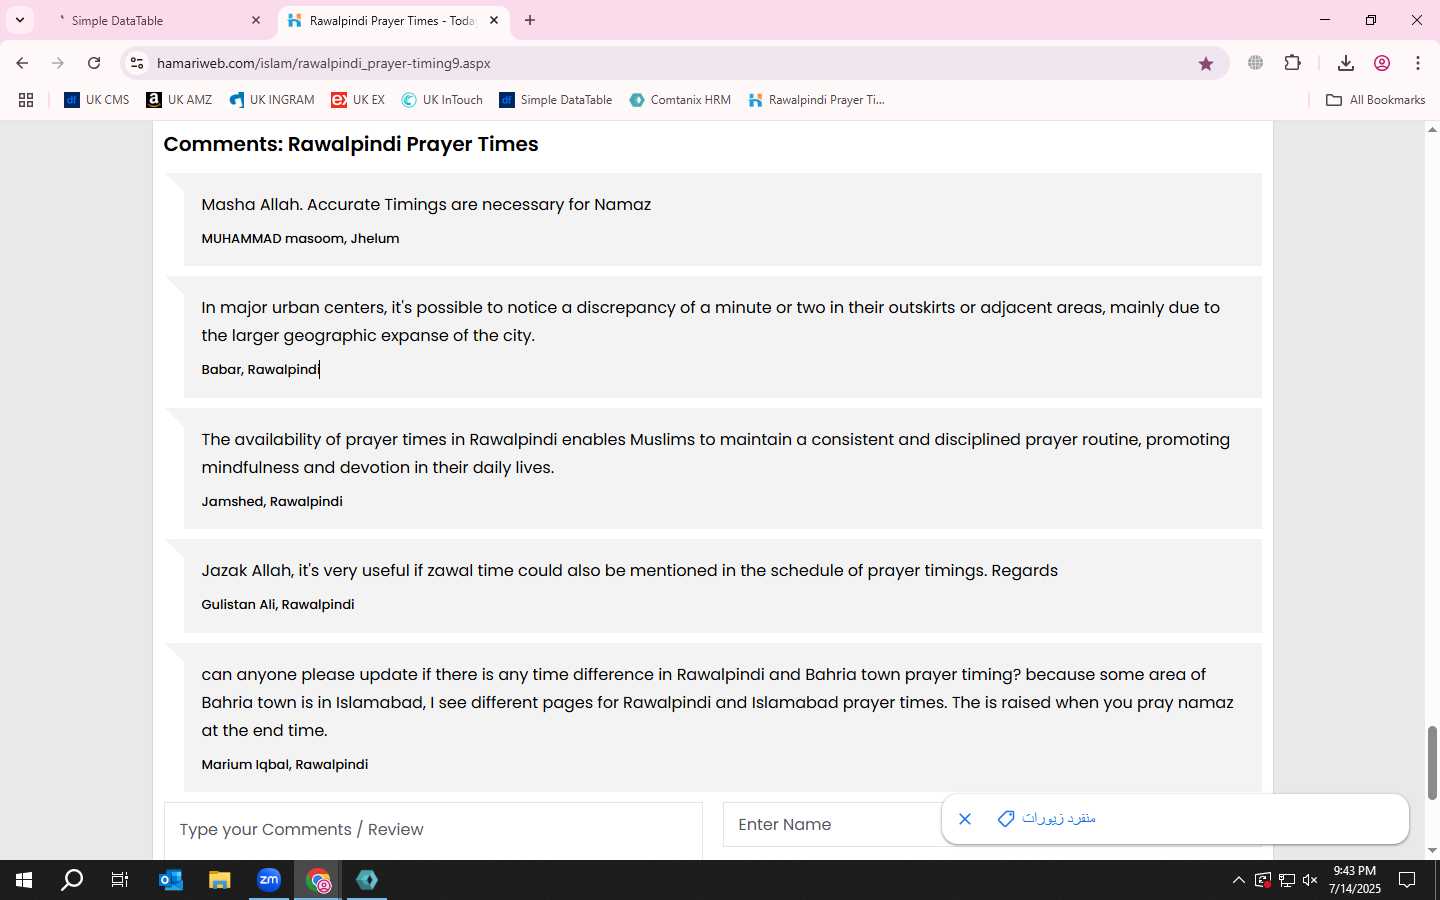Open the Chrome downloads icon
The width and height of the screenshot is (1440, 900).
tap(1346, 63)
